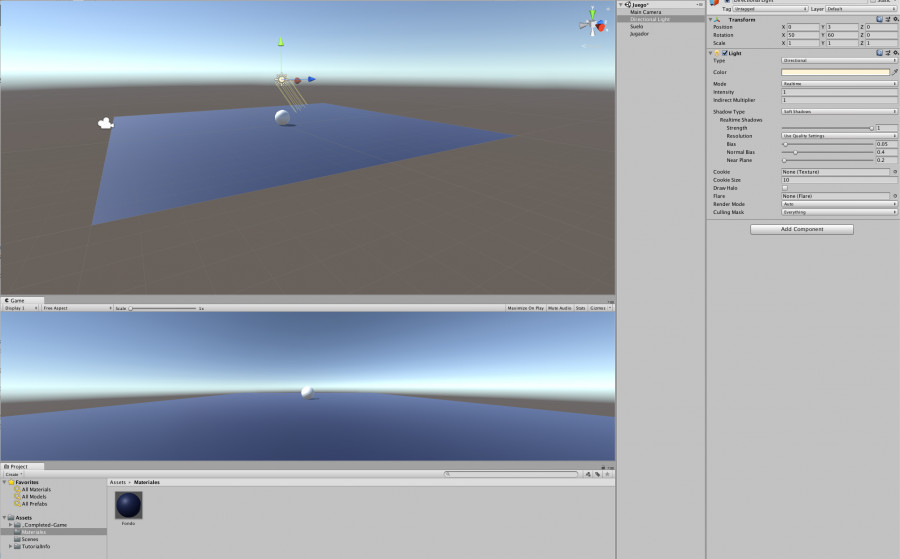The width and height of the screenshot is (900, 559).
Task: Click the directional light sun gizmo
Action: tap(281, 79)
